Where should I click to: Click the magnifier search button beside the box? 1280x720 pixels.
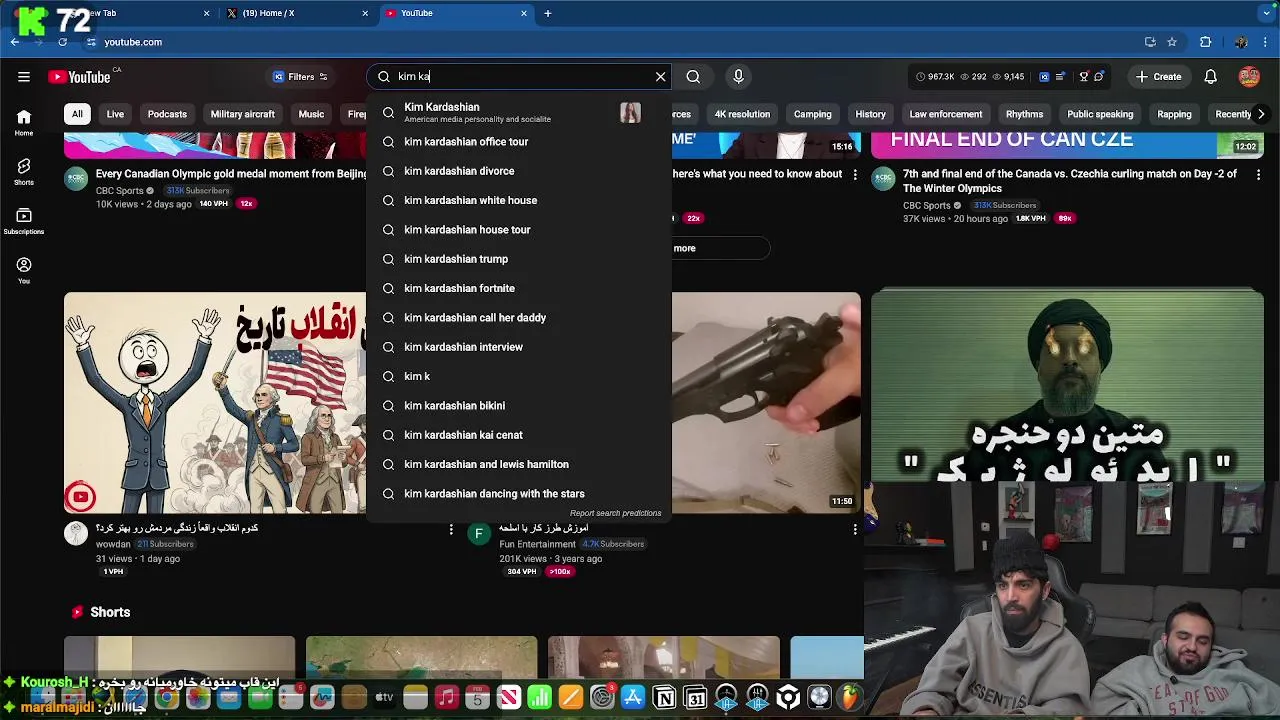tap(693, 77)
